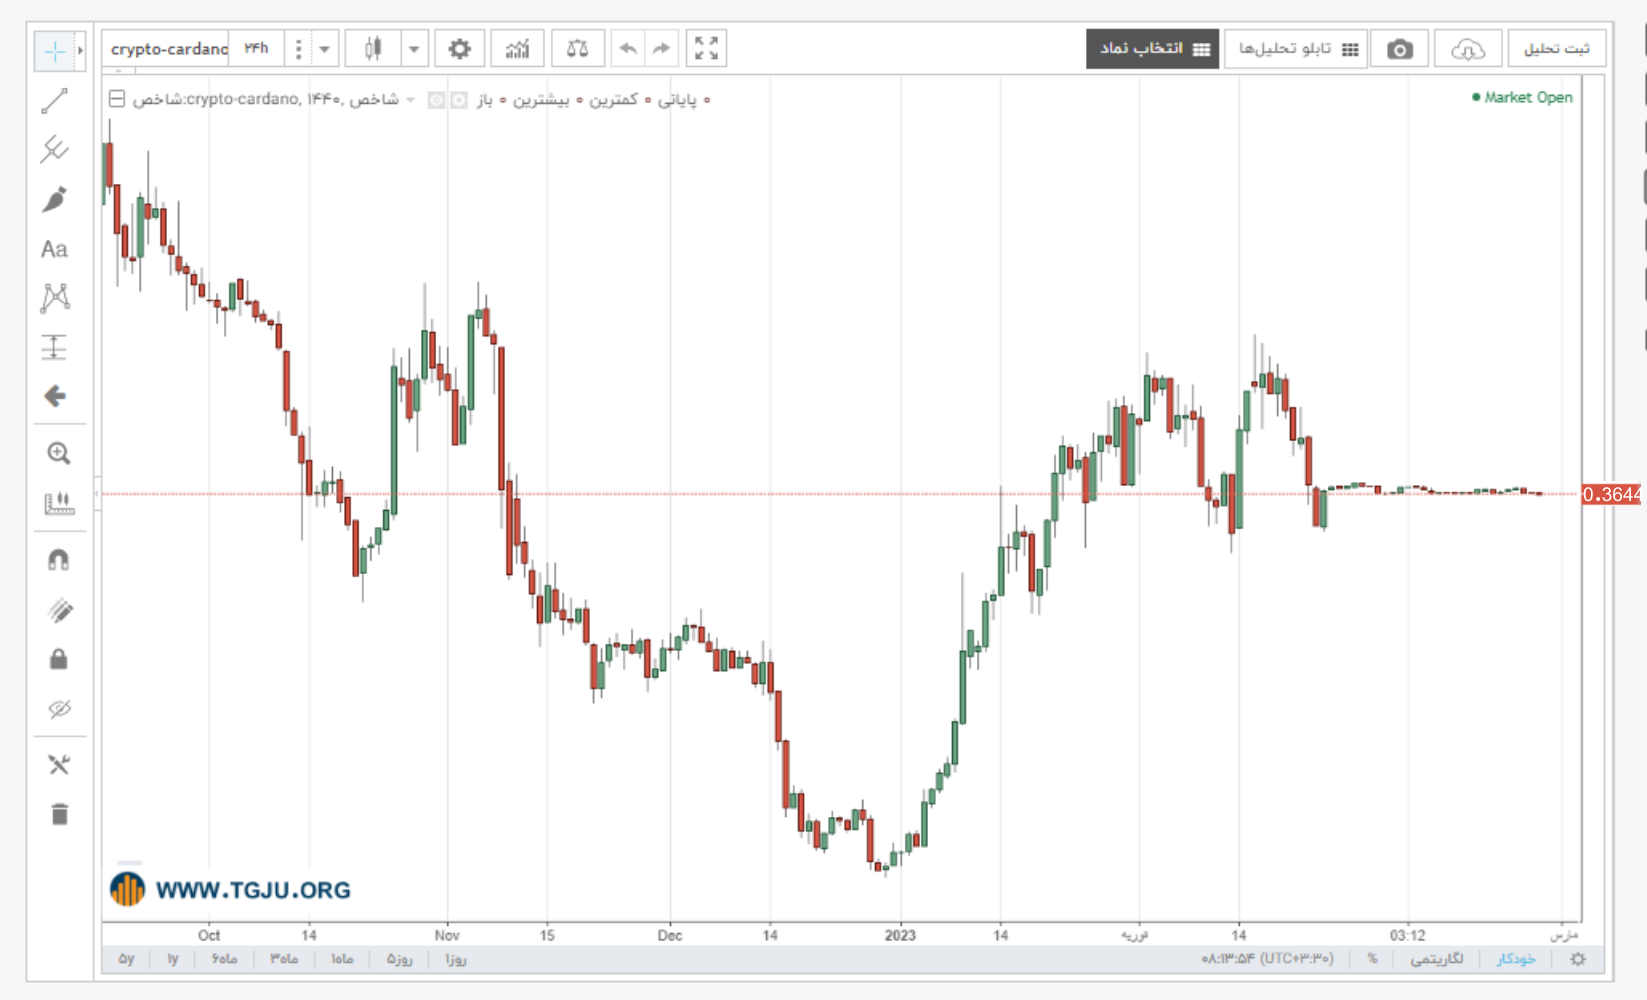Click the انتخاب نماد button
Image resolution: width=1647 pixels, height=1000 pixels.
1153,49
